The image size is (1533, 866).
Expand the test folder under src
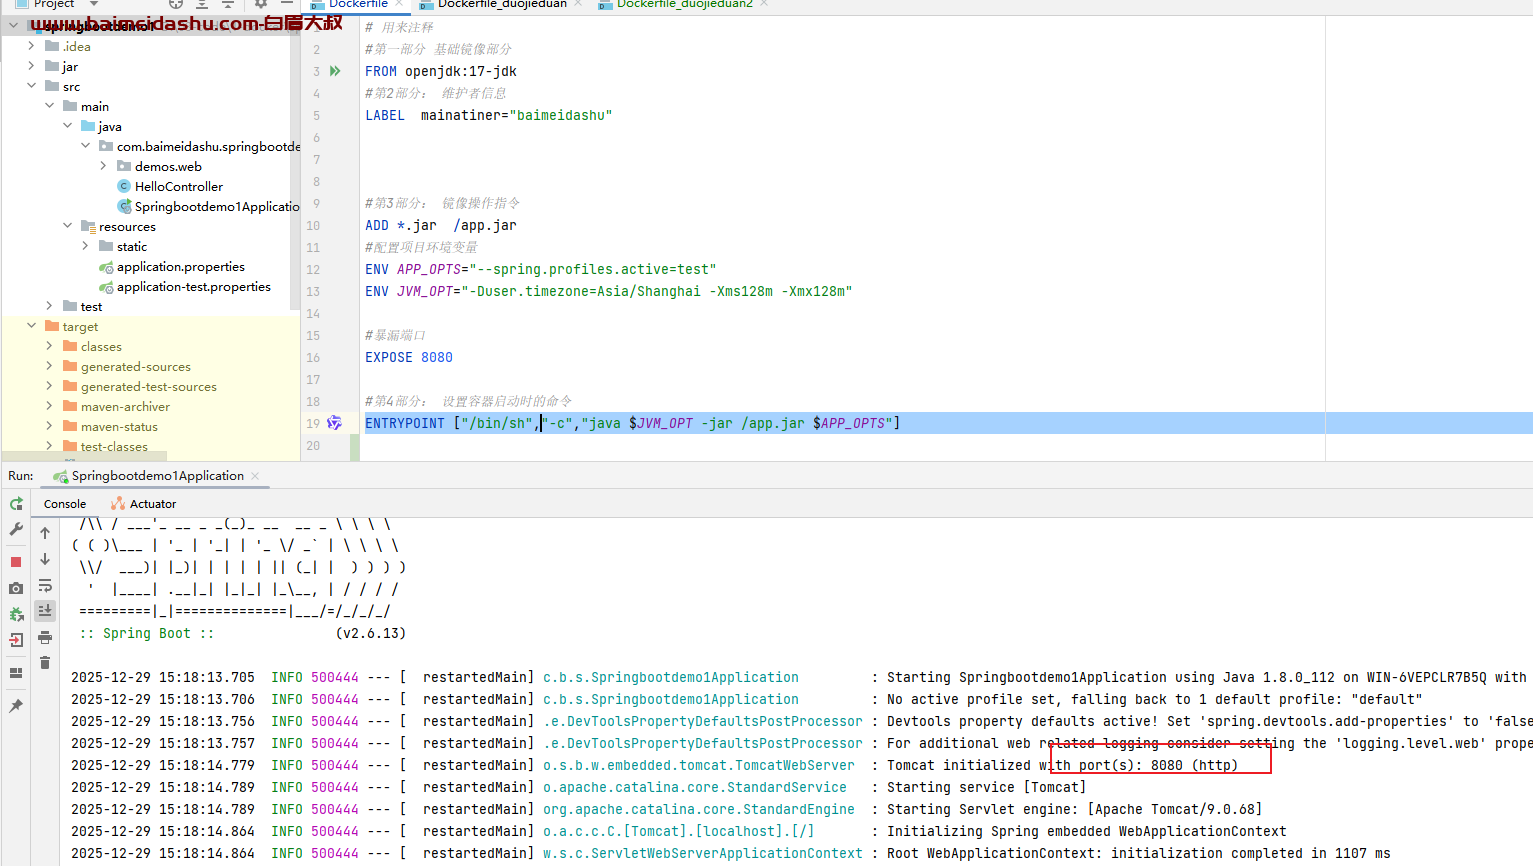coord(50,306)
